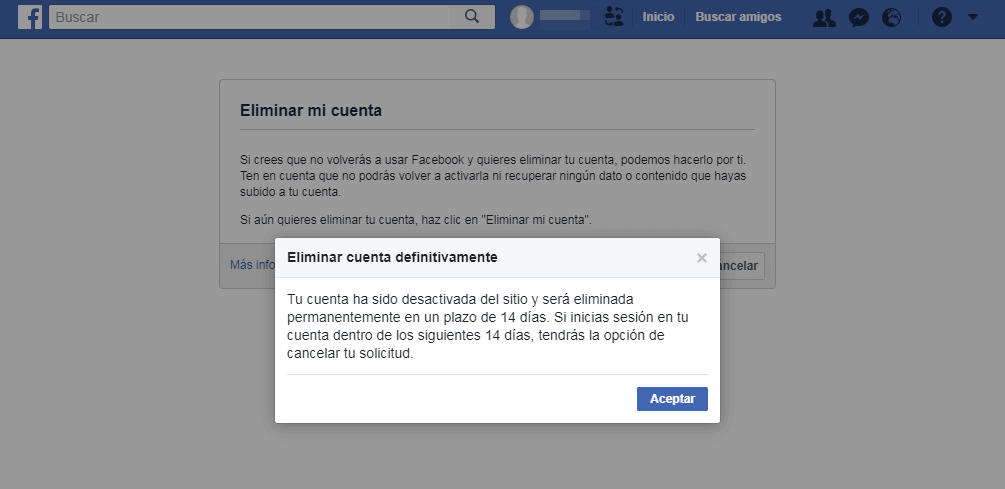Click the text 'Si aún quieres eliminar tu cuenta'

[329, 220]
